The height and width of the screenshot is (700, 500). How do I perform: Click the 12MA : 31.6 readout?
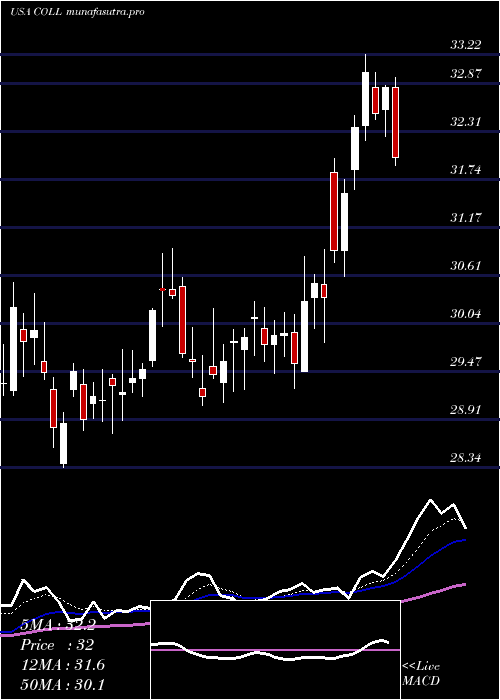point(63,665)
